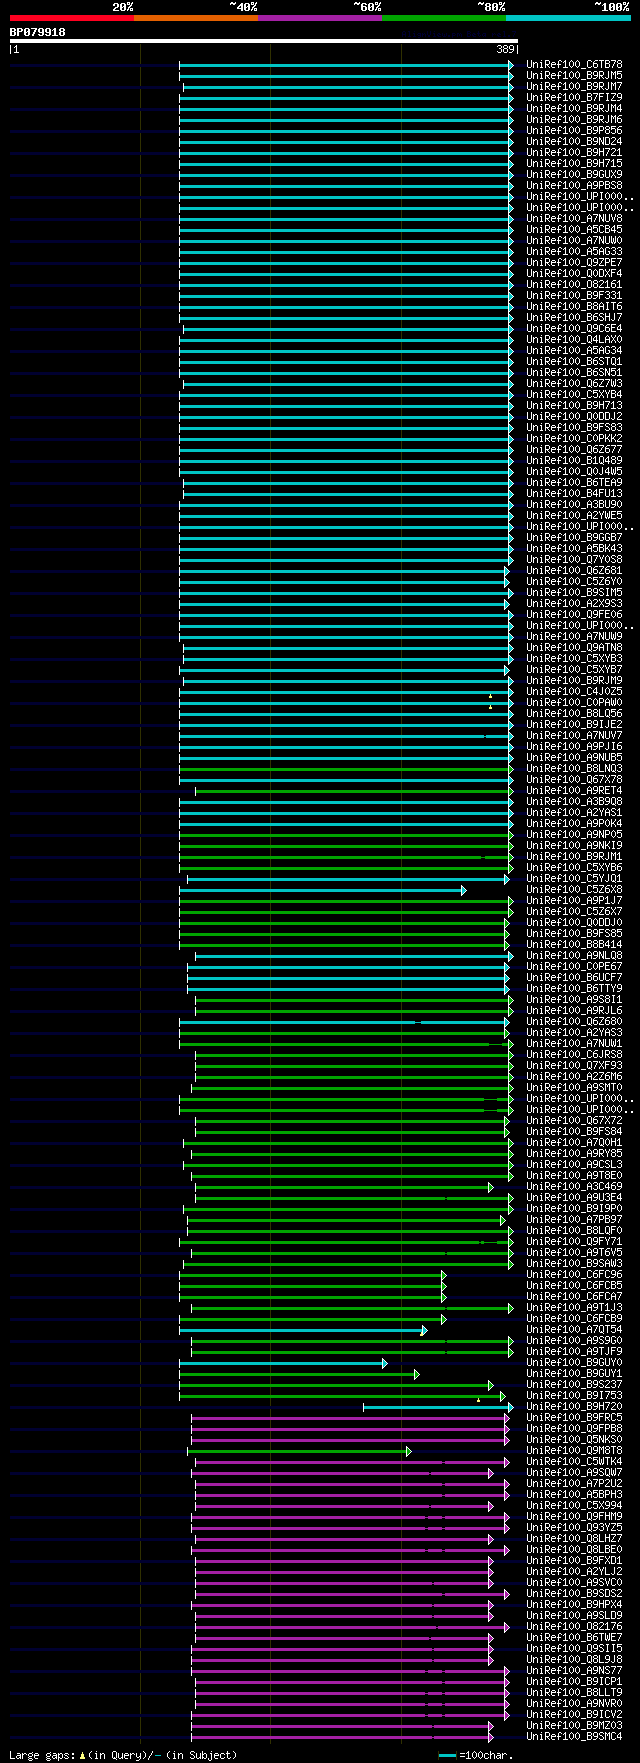Select label UniRef100_Q5NKS0
The height and width of the screenshot is (1763, 640).
pyautogui.click(x=574, y=1439)
